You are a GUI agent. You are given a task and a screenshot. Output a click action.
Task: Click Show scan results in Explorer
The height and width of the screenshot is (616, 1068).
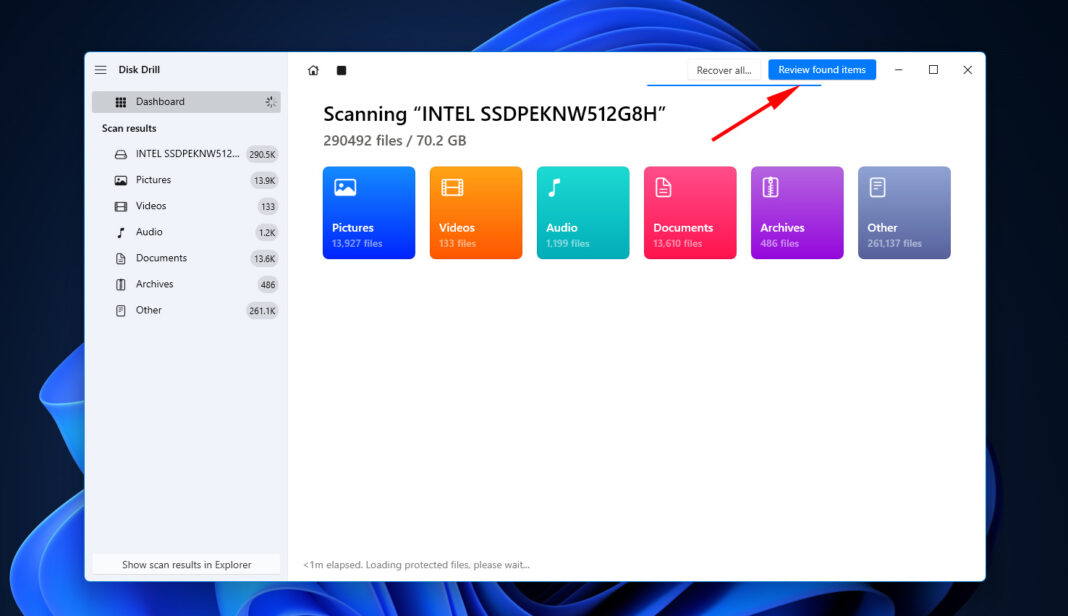(x=186, y=565)
